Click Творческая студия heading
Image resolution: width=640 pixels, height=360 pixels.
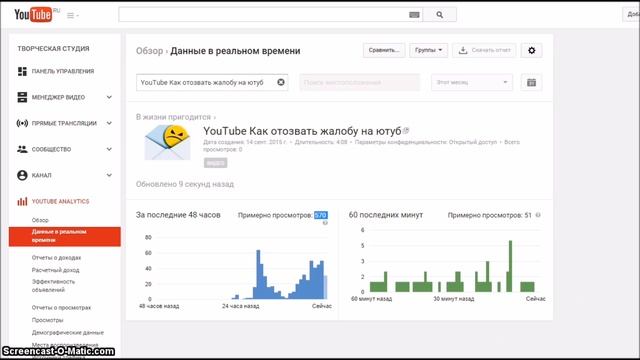53,49
